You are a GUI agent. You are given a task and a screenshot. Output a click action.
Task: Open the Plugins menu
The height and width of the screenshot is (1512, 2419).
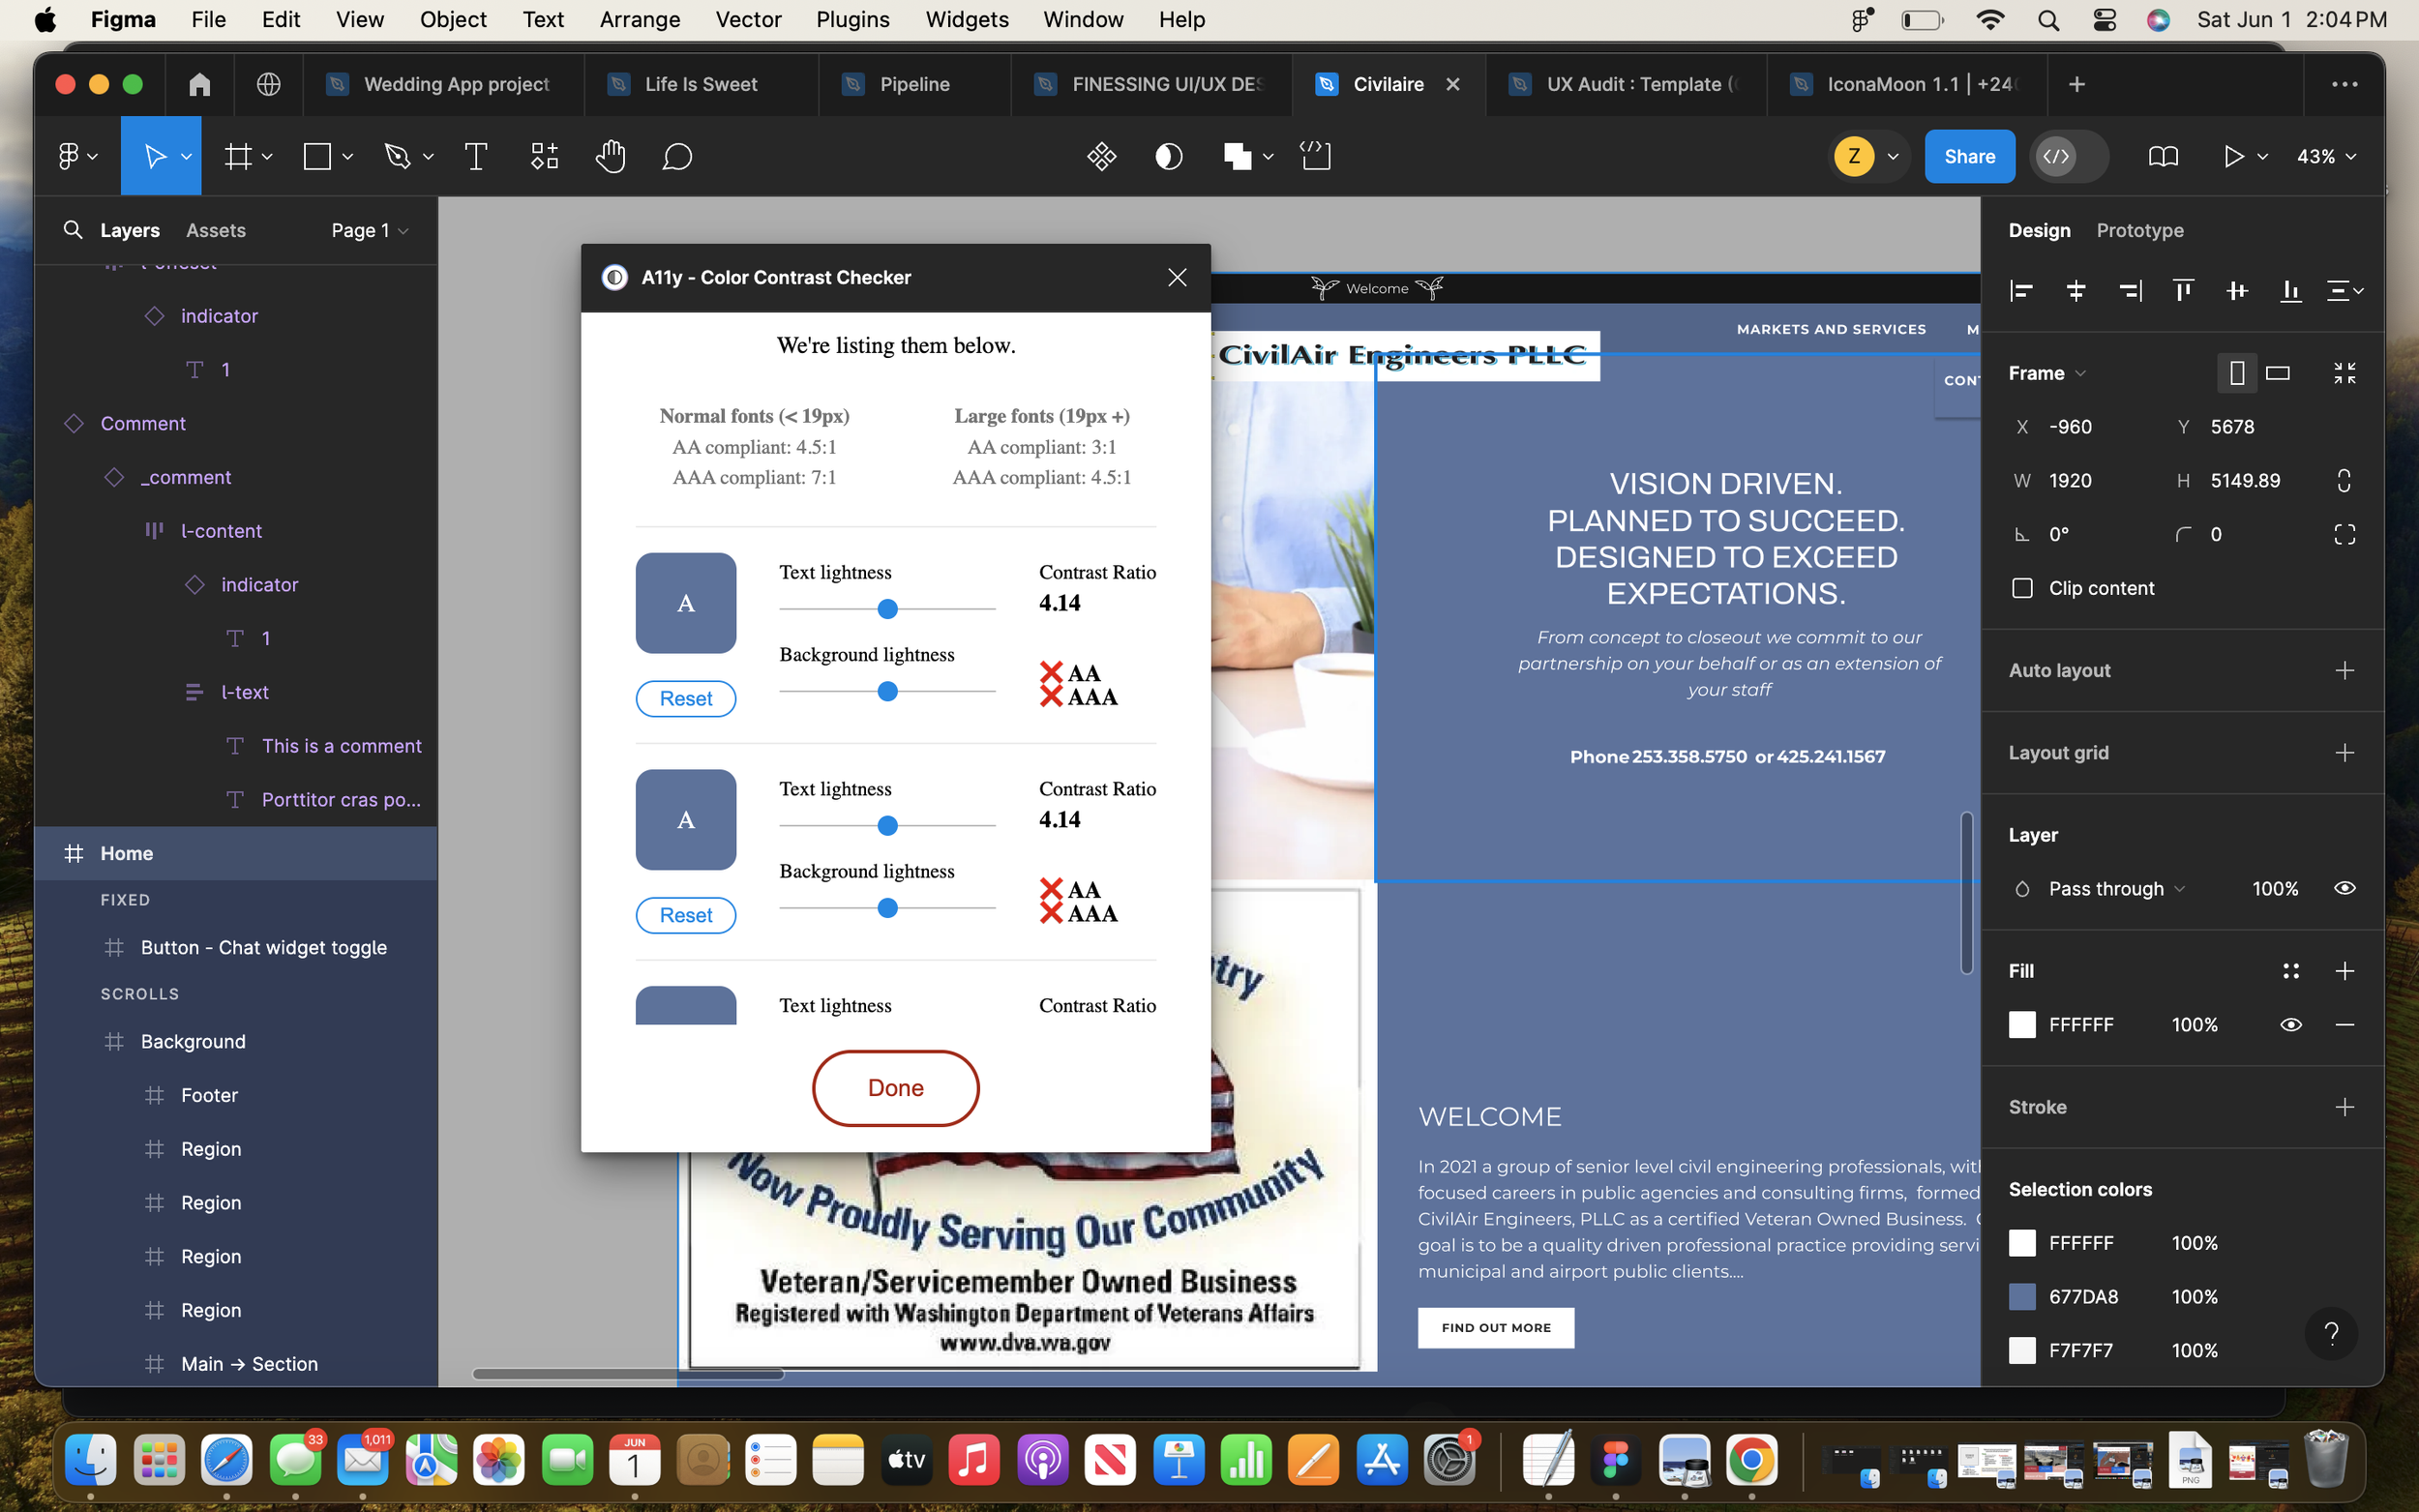click(x=852, y=19)
